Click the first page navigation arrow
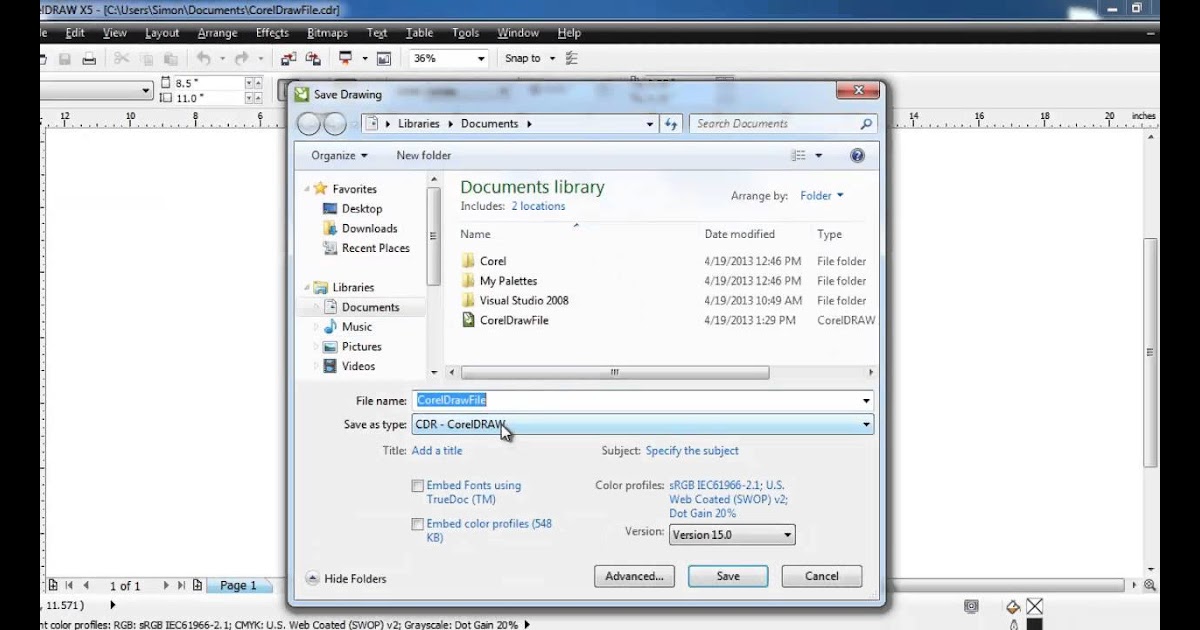Viewport: 1200px width, 630px height. click(x=69, y=585)
